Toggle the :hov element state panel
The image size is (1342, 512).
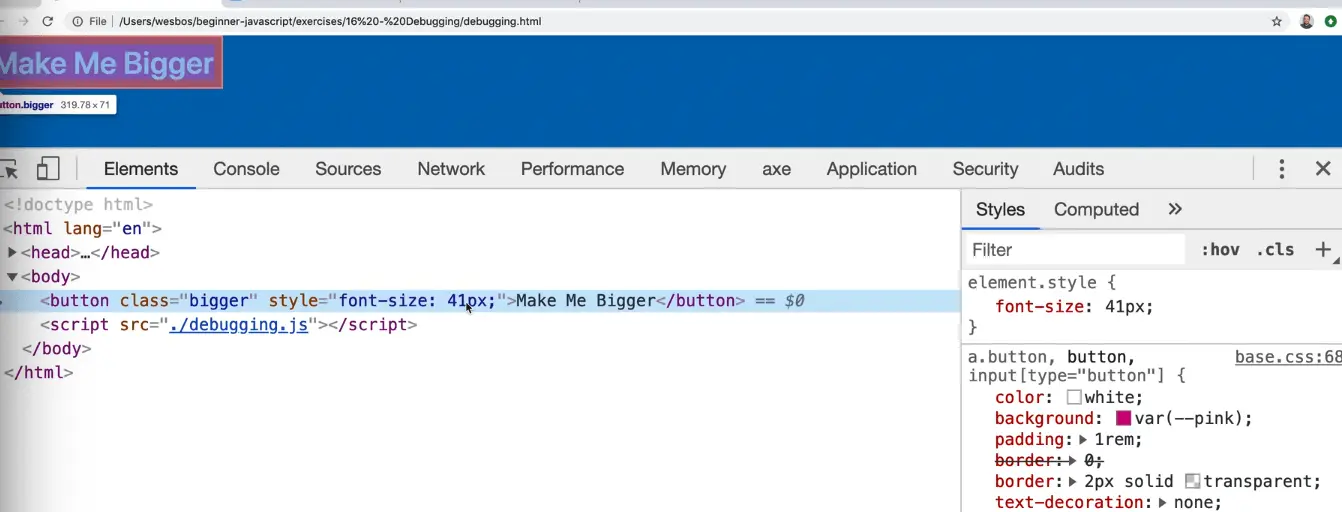(1220, 250)
